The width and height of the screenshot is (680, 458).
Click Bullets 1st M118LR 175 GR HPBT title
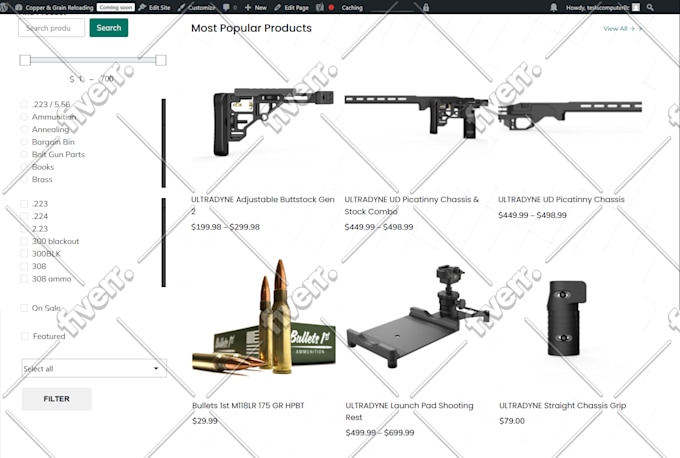248,406
